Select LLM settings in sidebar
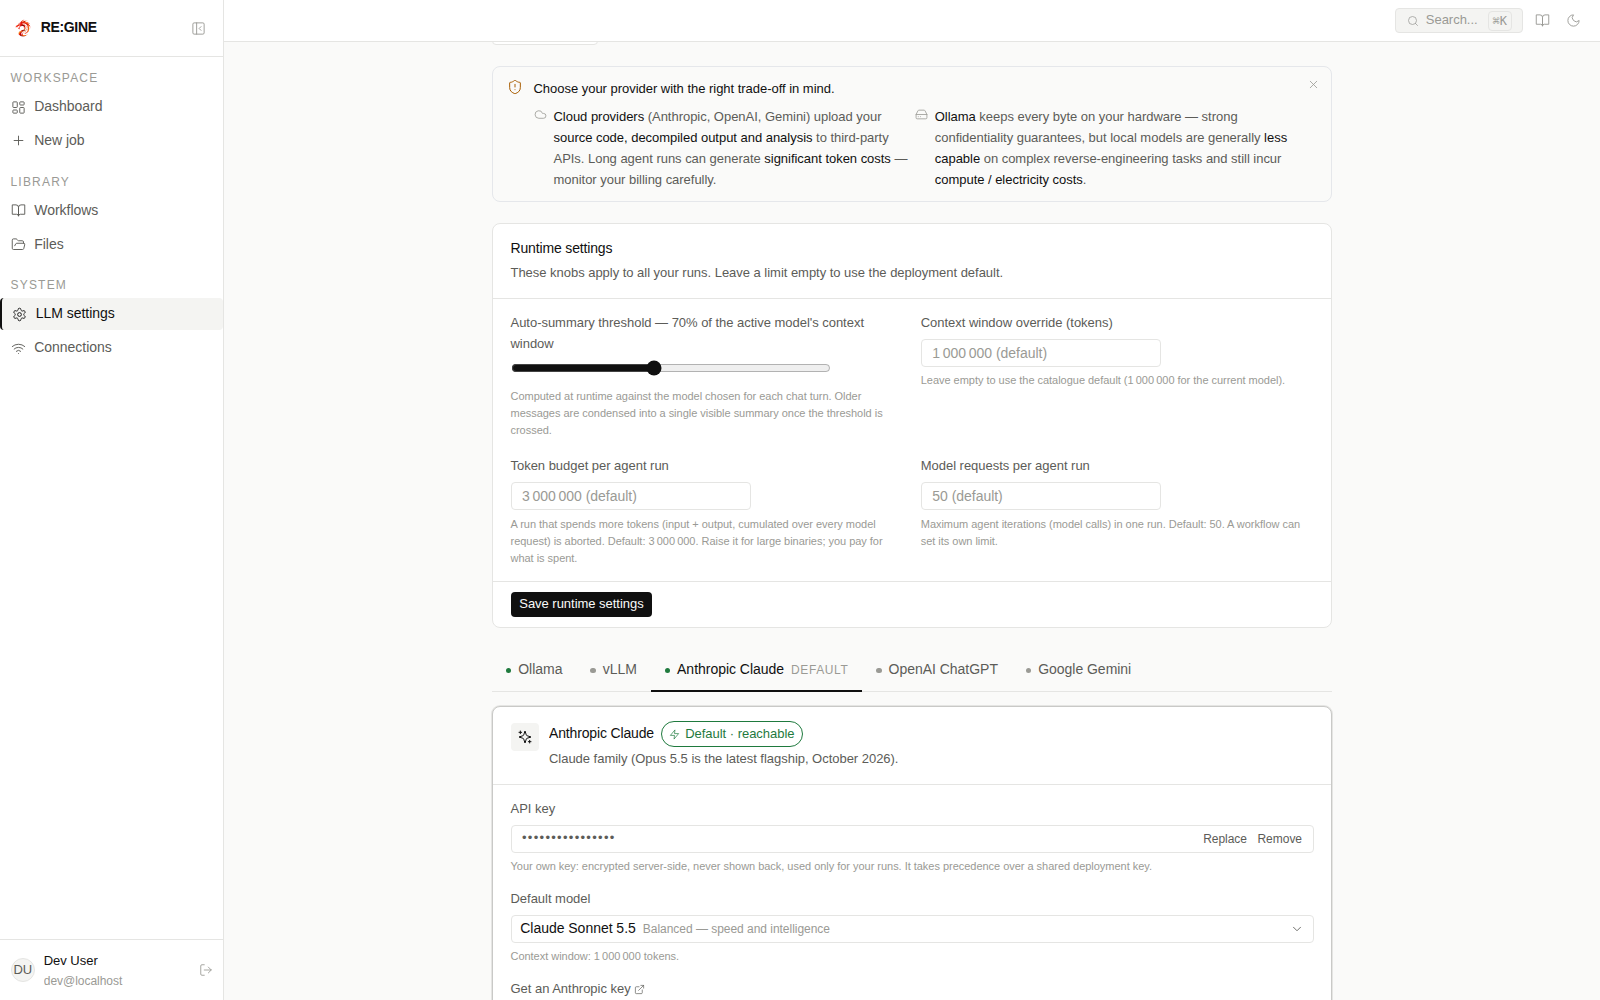This screenshot has height=1000, width=1600. click(x=111, y=314)
